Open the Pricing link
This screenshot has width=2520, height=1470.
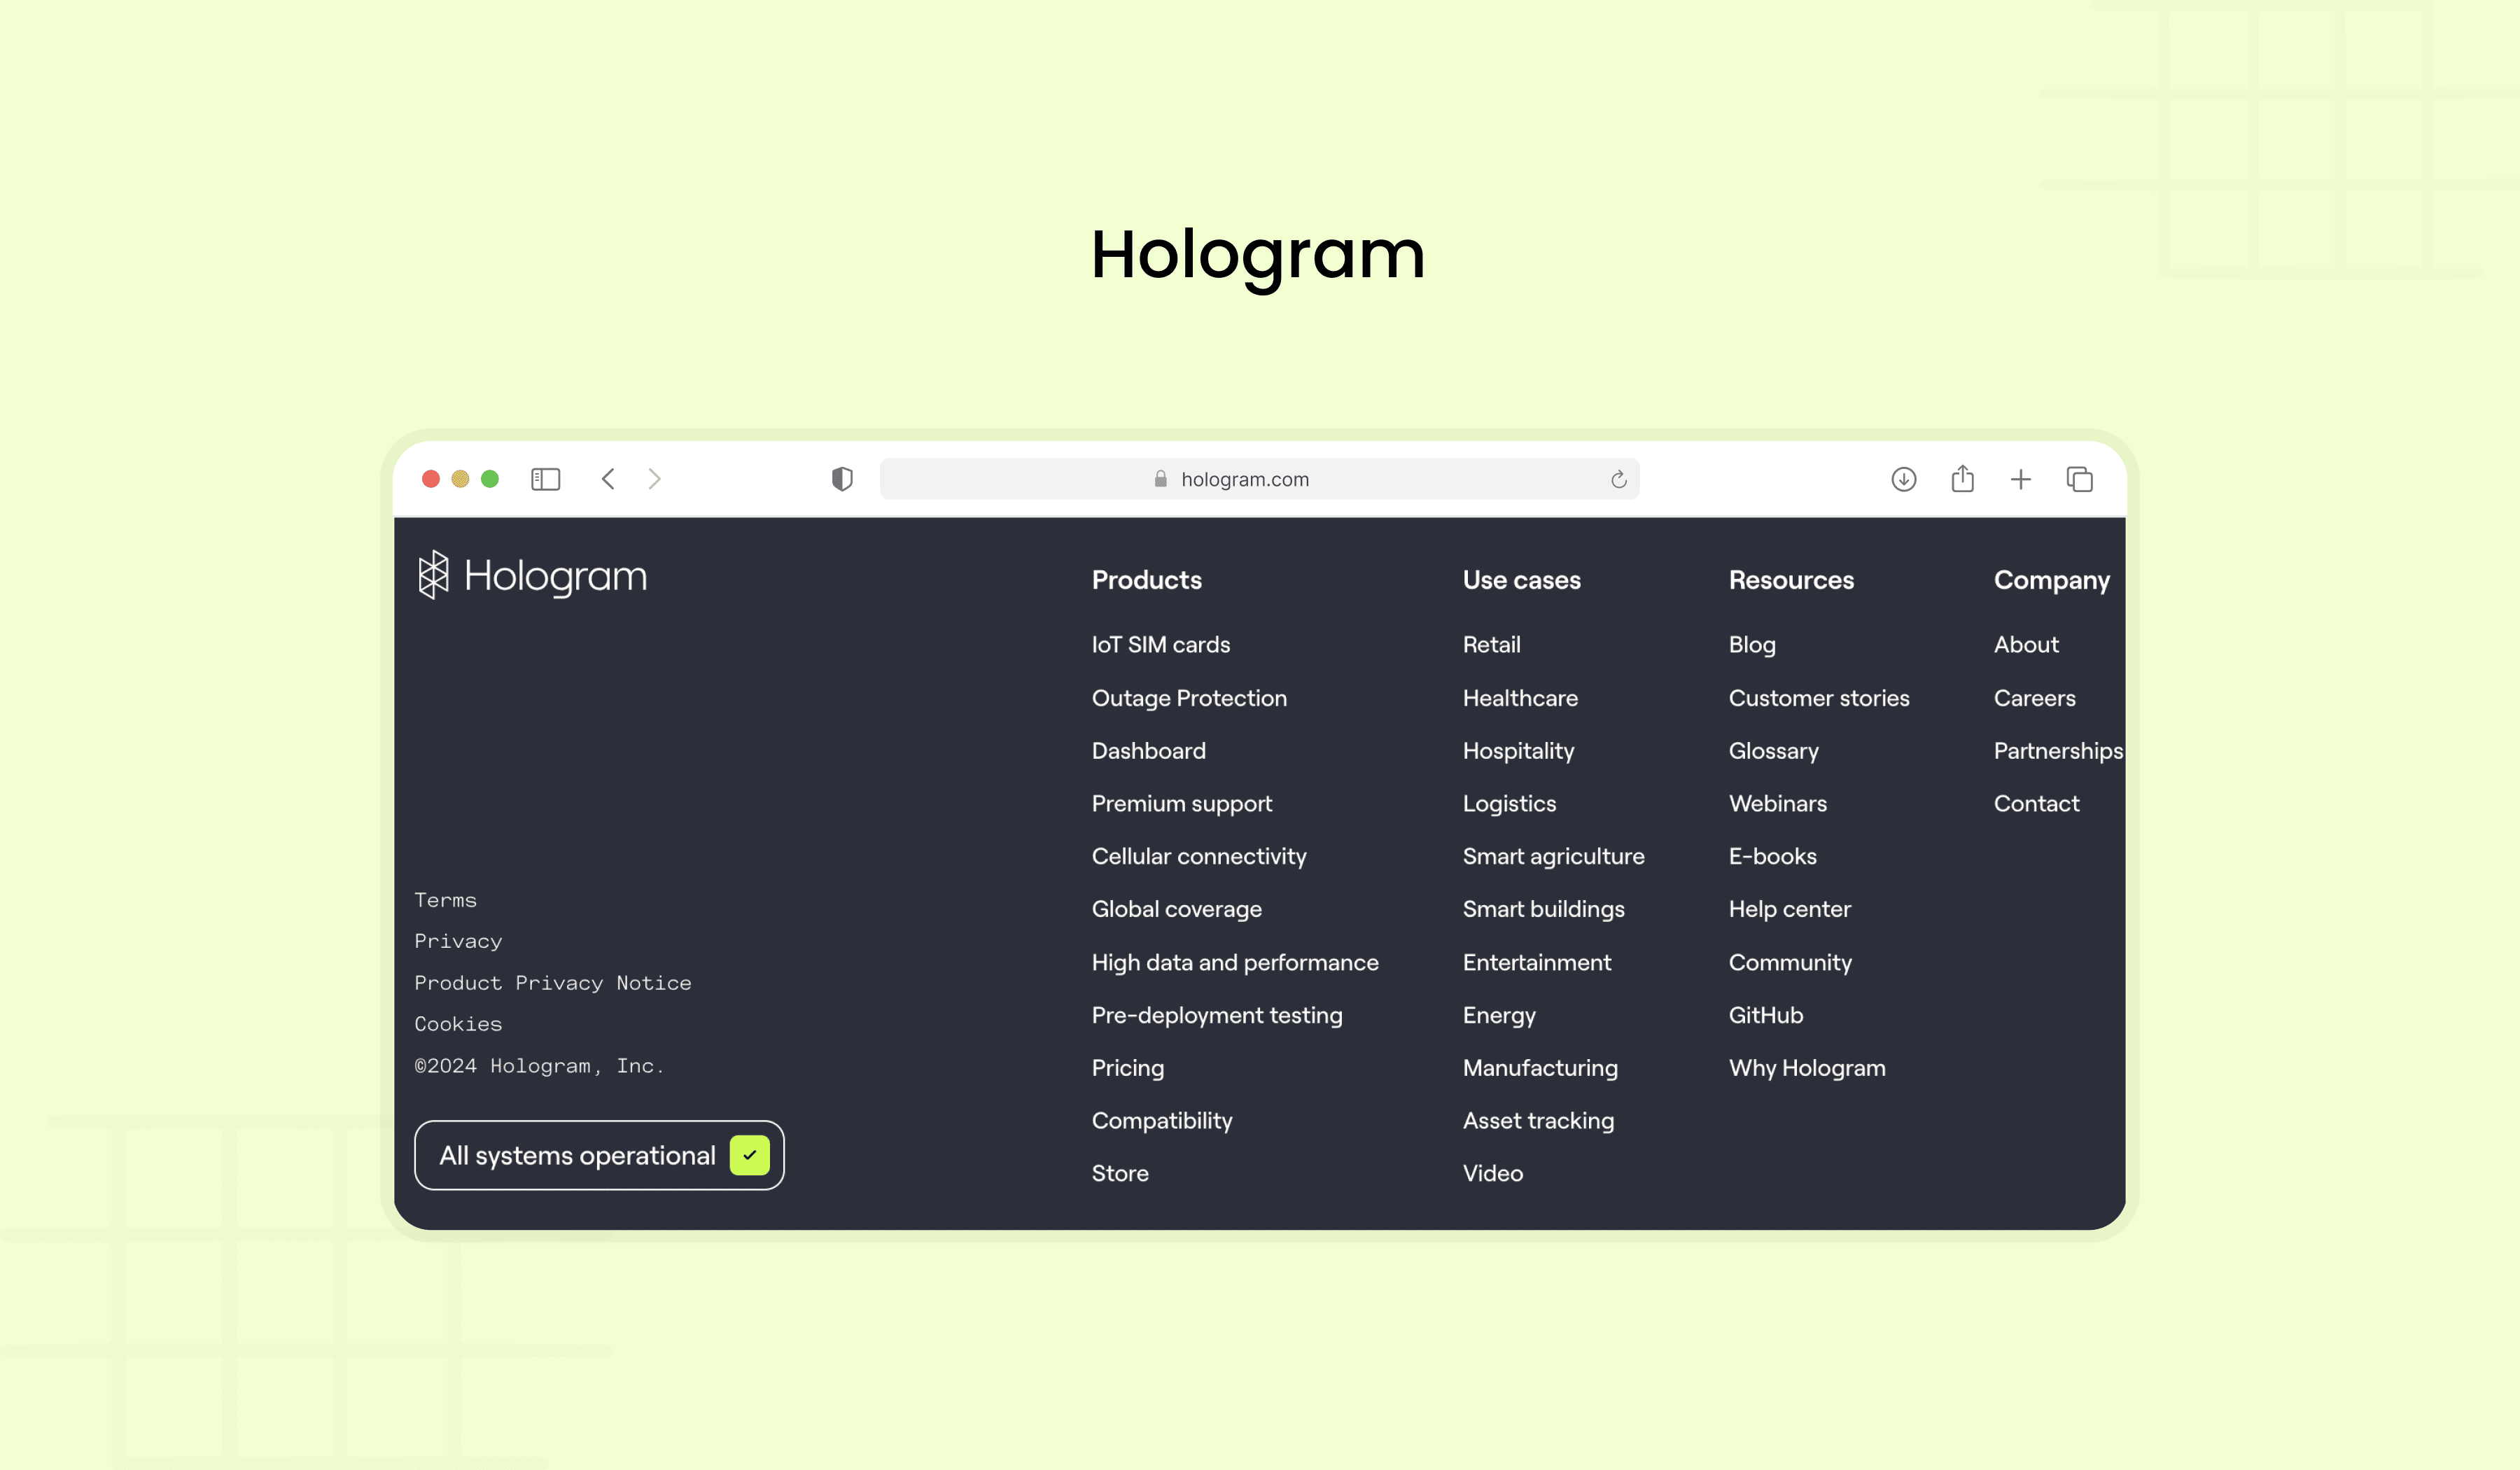(x=1128, y=1069)
